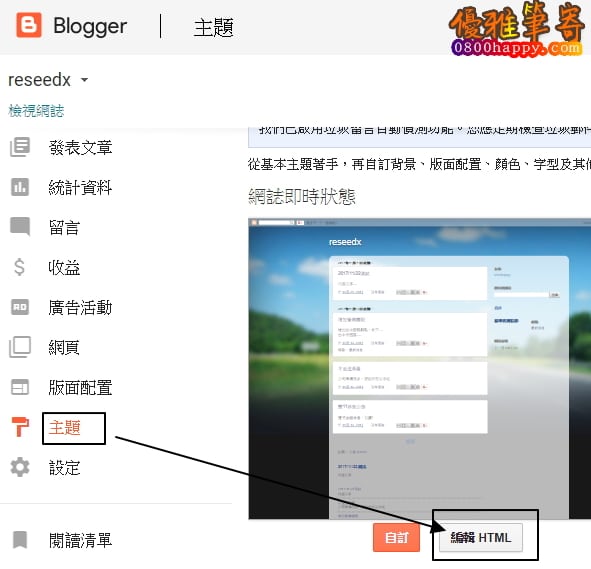
Task: Open the 網頁 pages icon
Action: pos(20,347)
